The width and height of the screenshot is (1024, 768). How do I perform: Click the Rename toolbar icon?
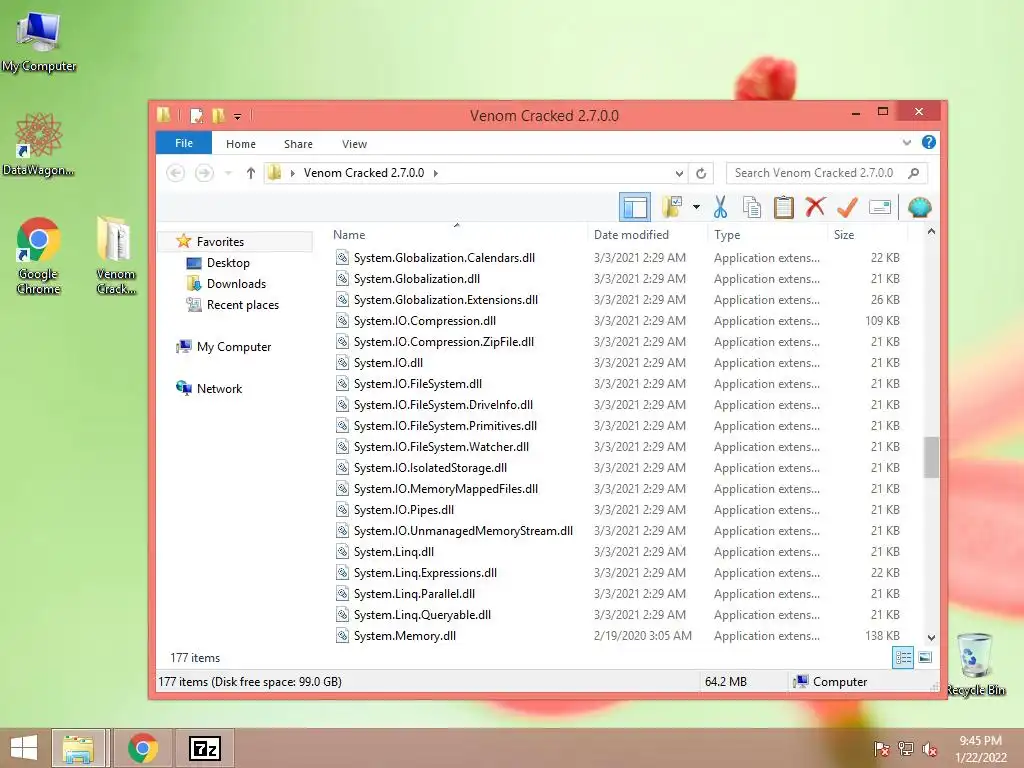(880, 208)
